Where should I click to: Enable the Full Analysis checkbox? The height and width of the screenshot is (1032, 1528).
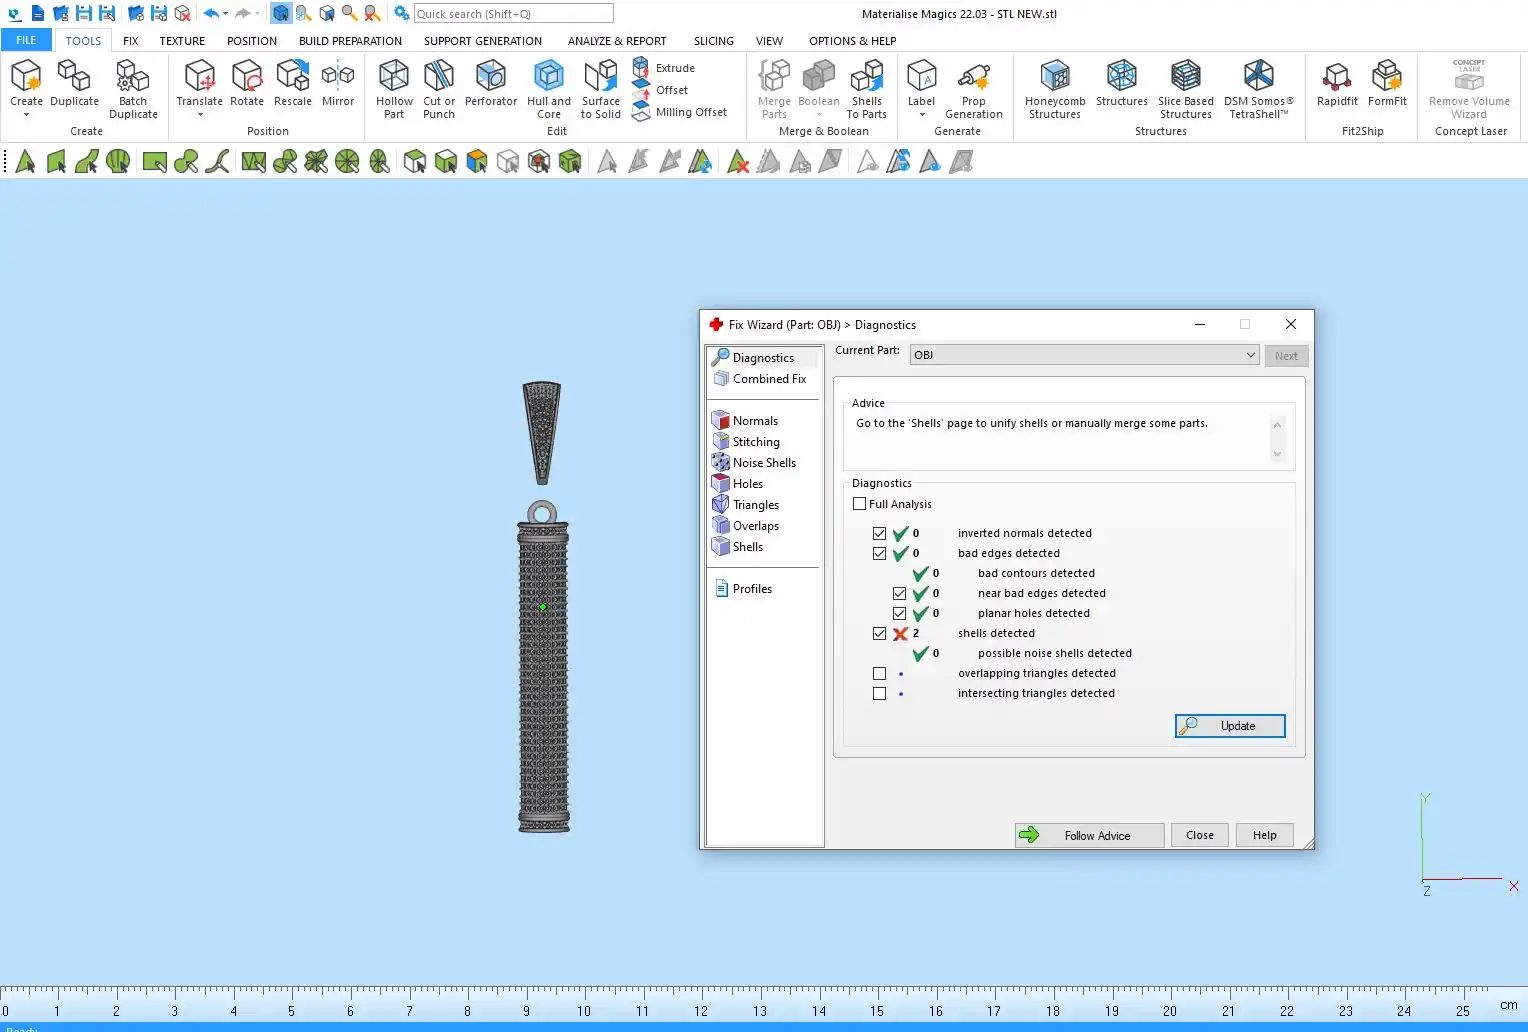click(x=860, y=504)
